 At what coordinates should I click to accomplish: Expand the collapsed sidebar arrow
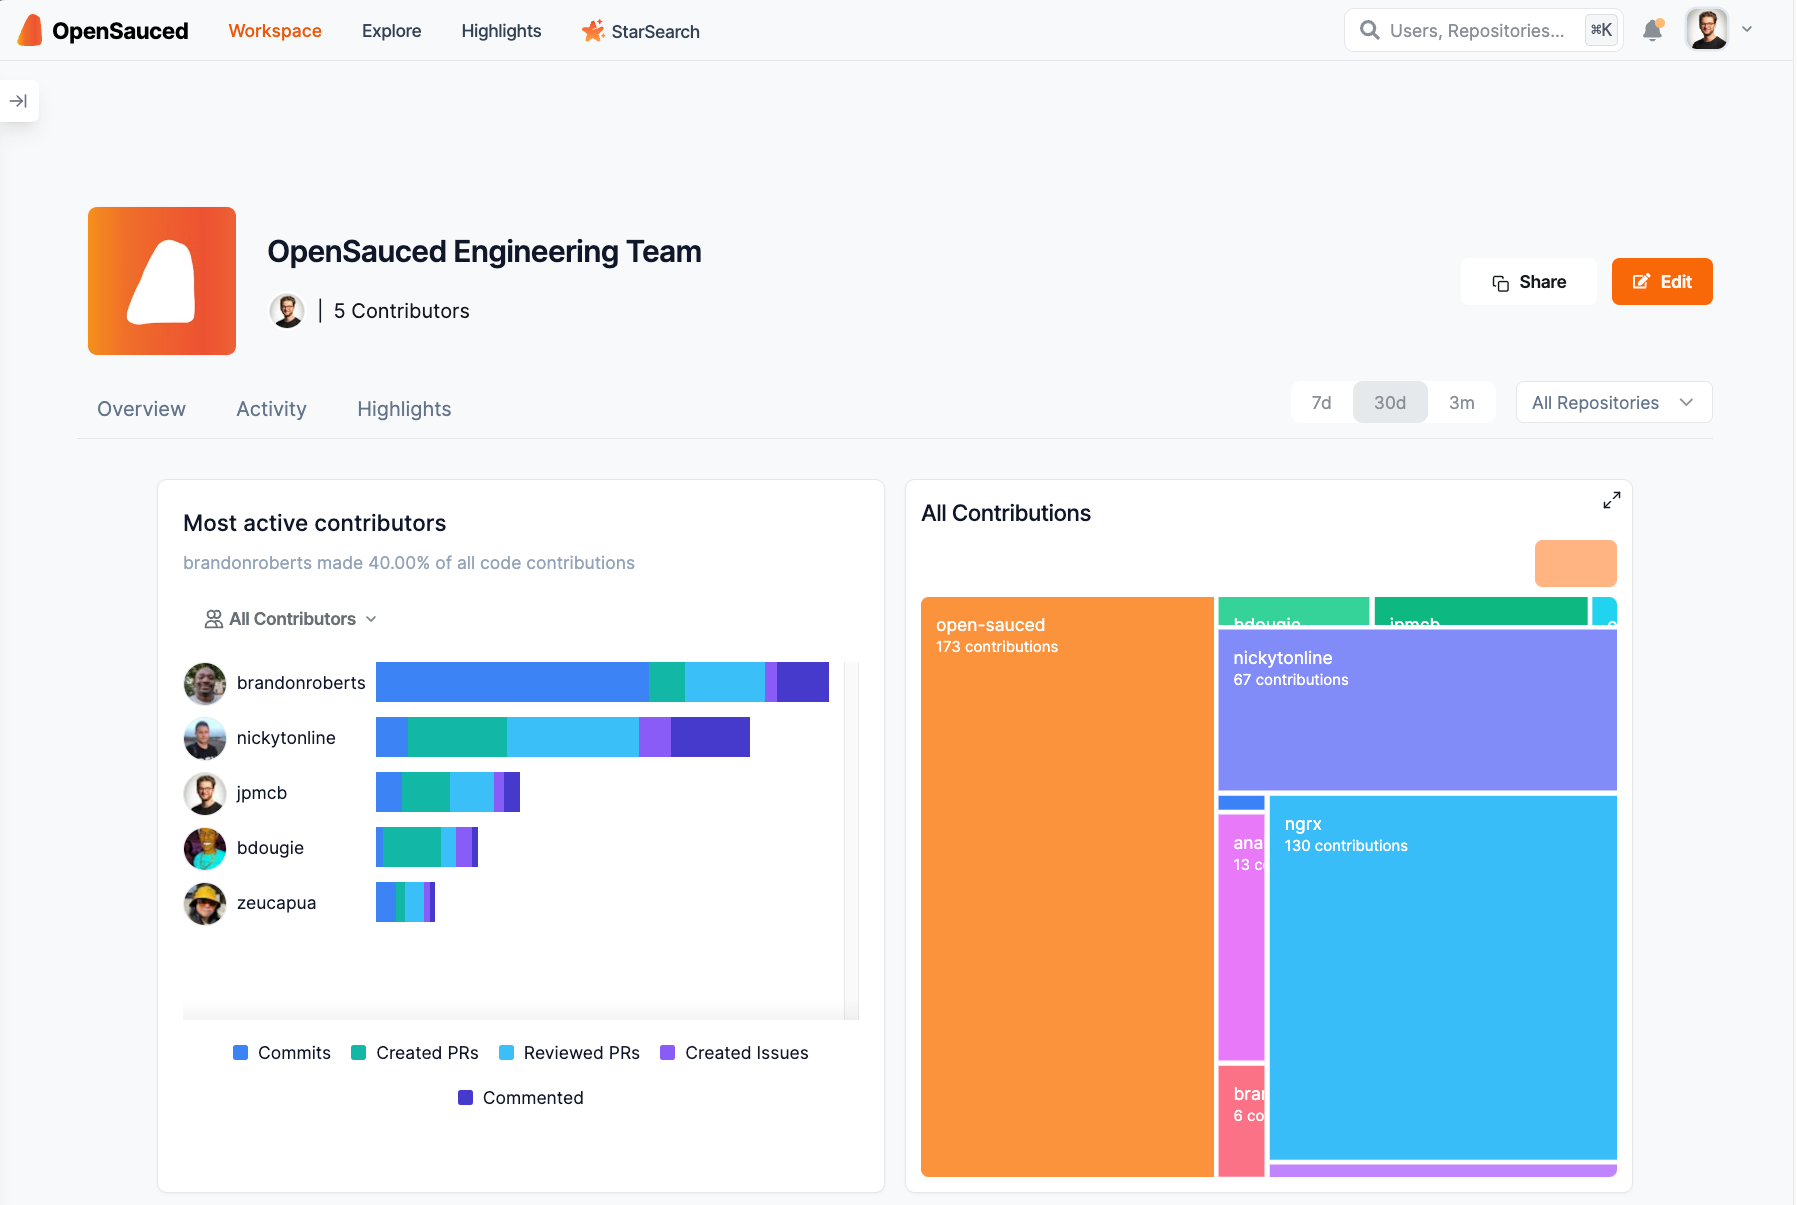[x=18, y=101]
